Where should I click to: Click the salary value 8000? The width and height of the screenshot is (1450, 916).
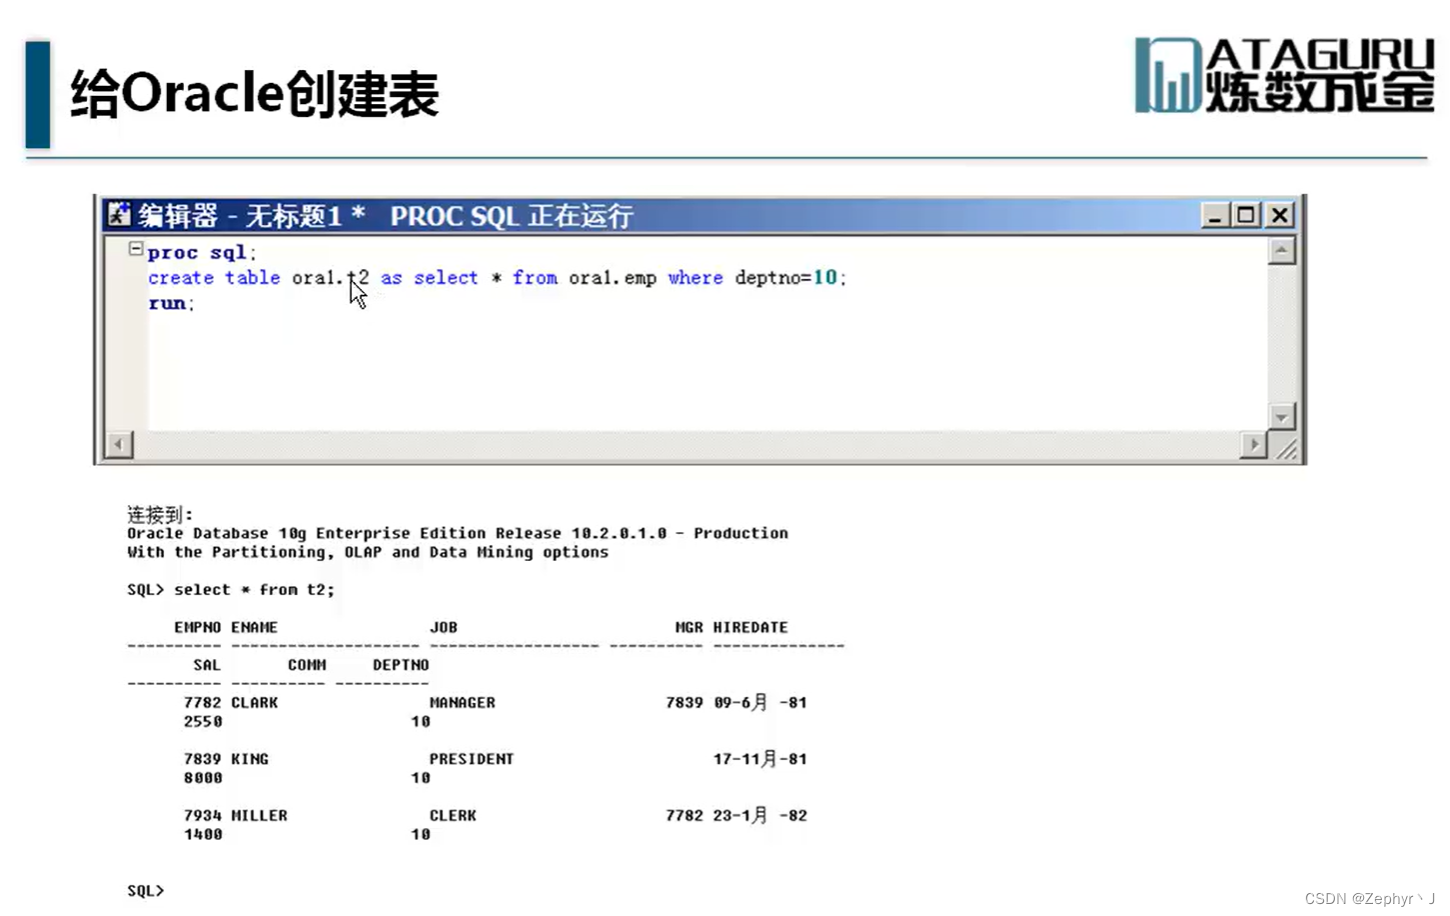tap(203, 778)
